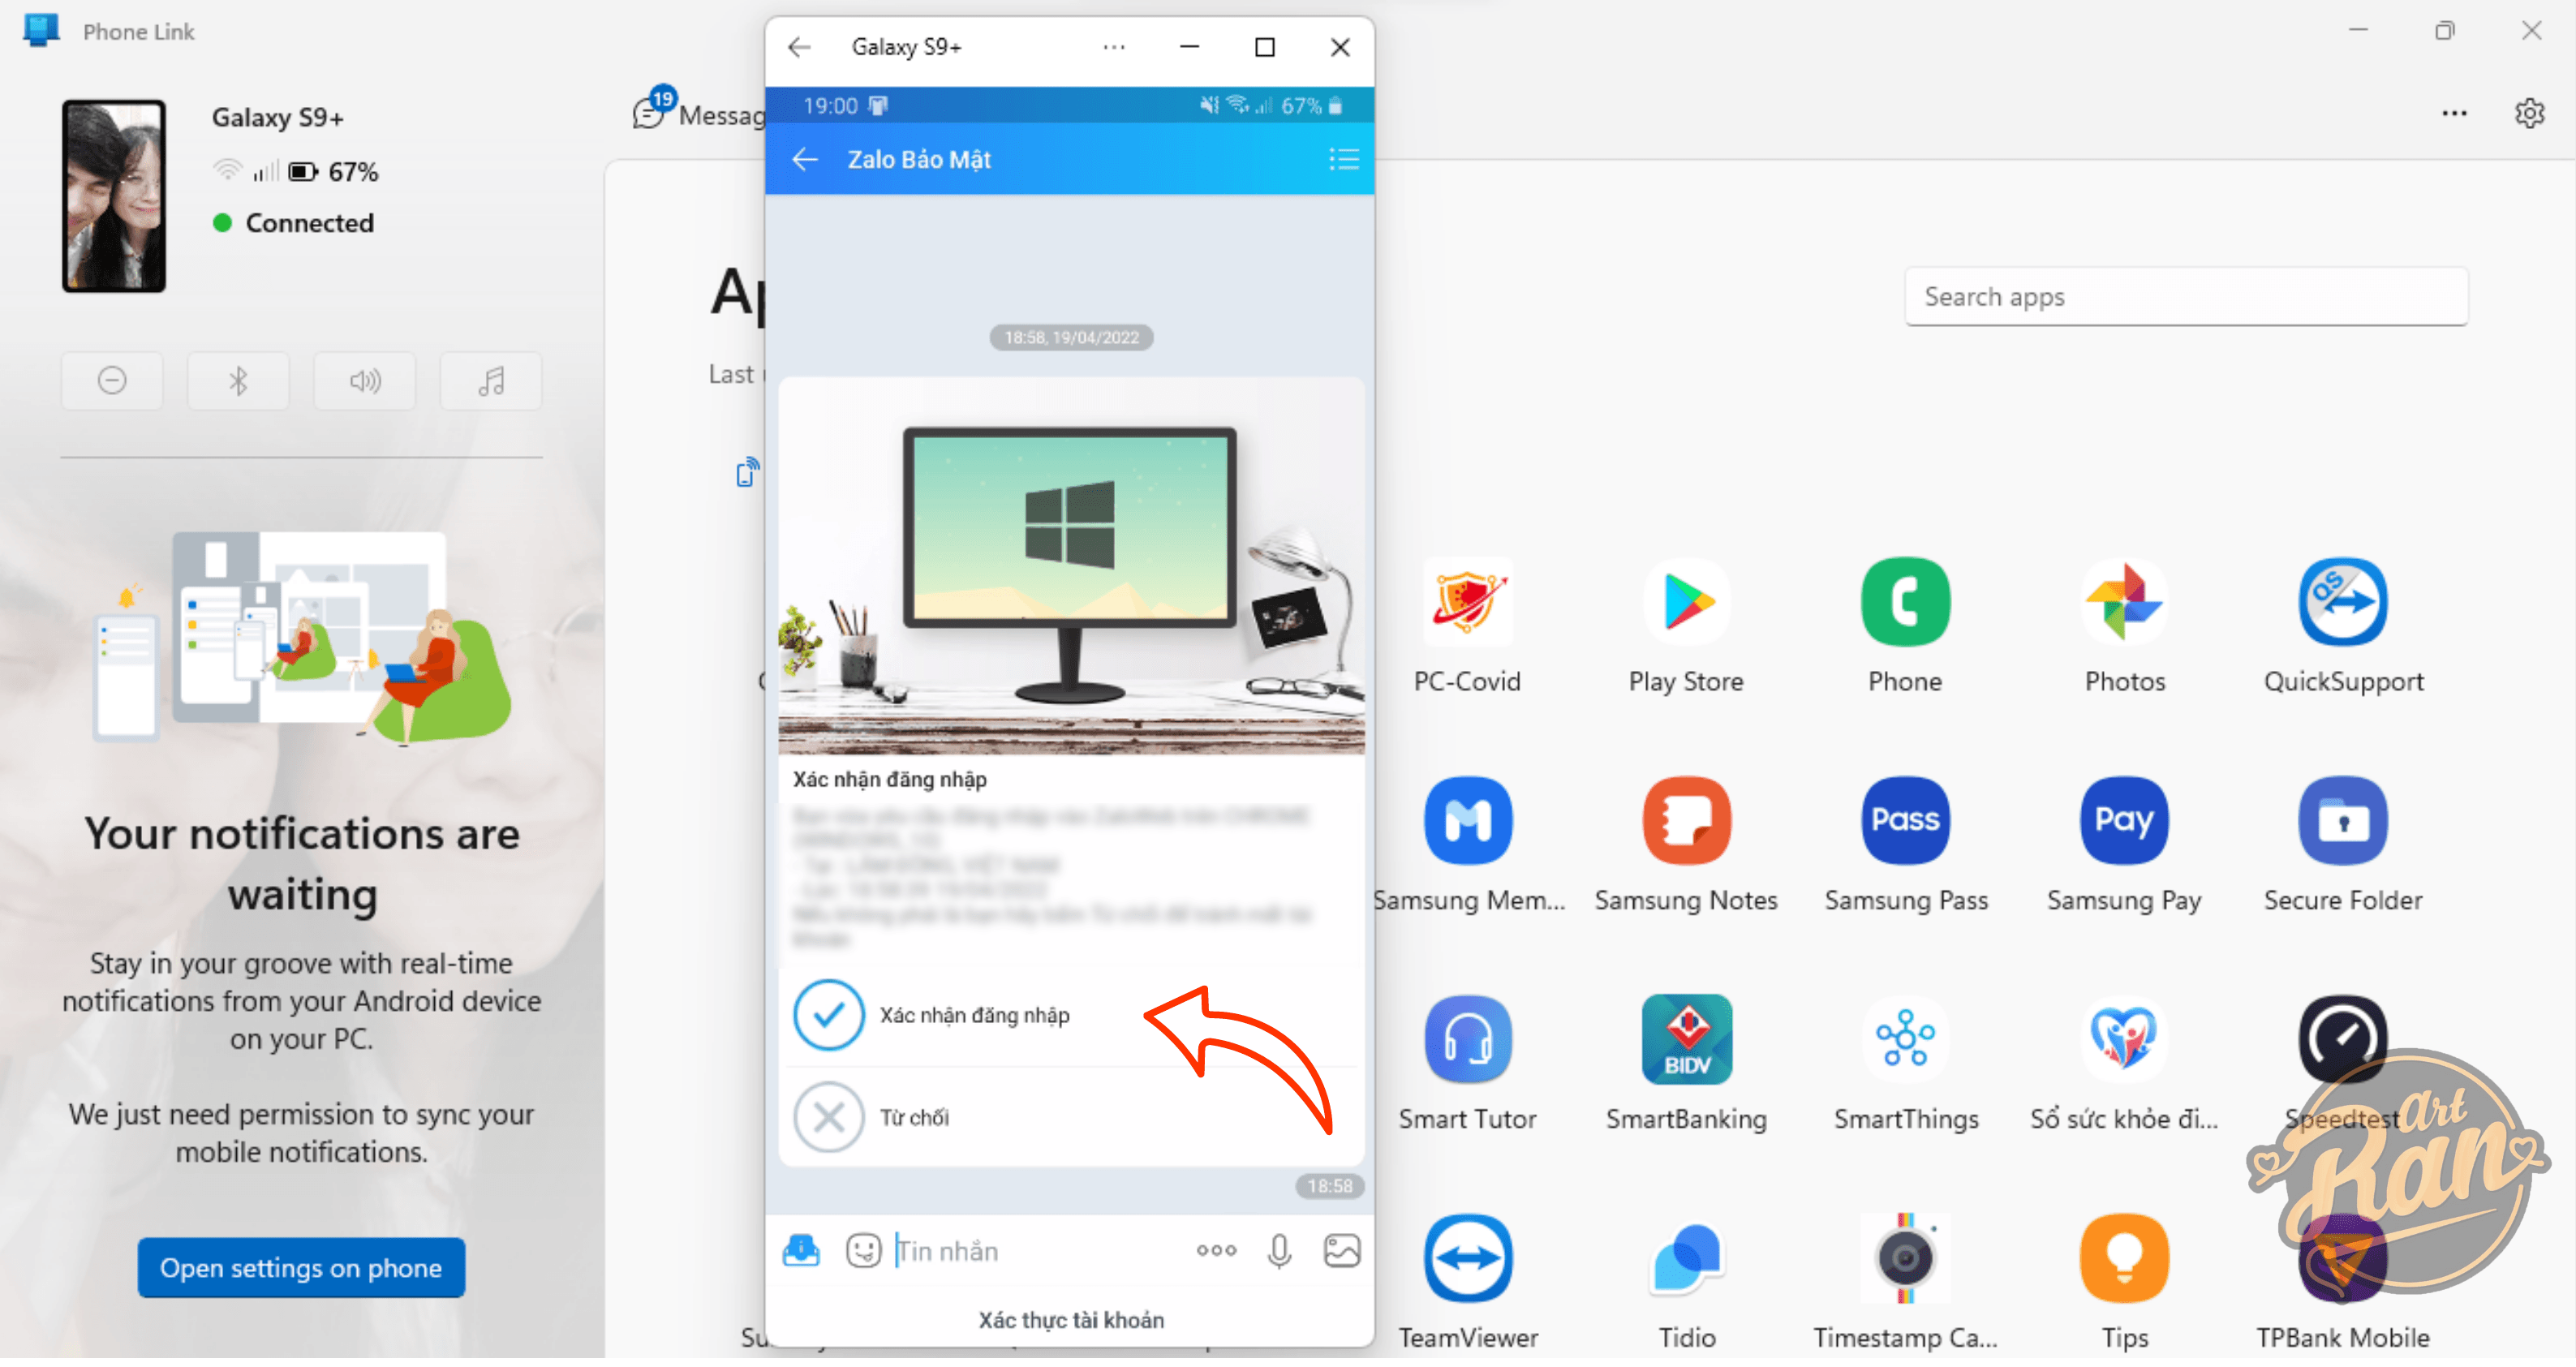This screenshot has width=2576, height=1367.
Task: Open Samsung Members app
Action: click(1467, 823)
